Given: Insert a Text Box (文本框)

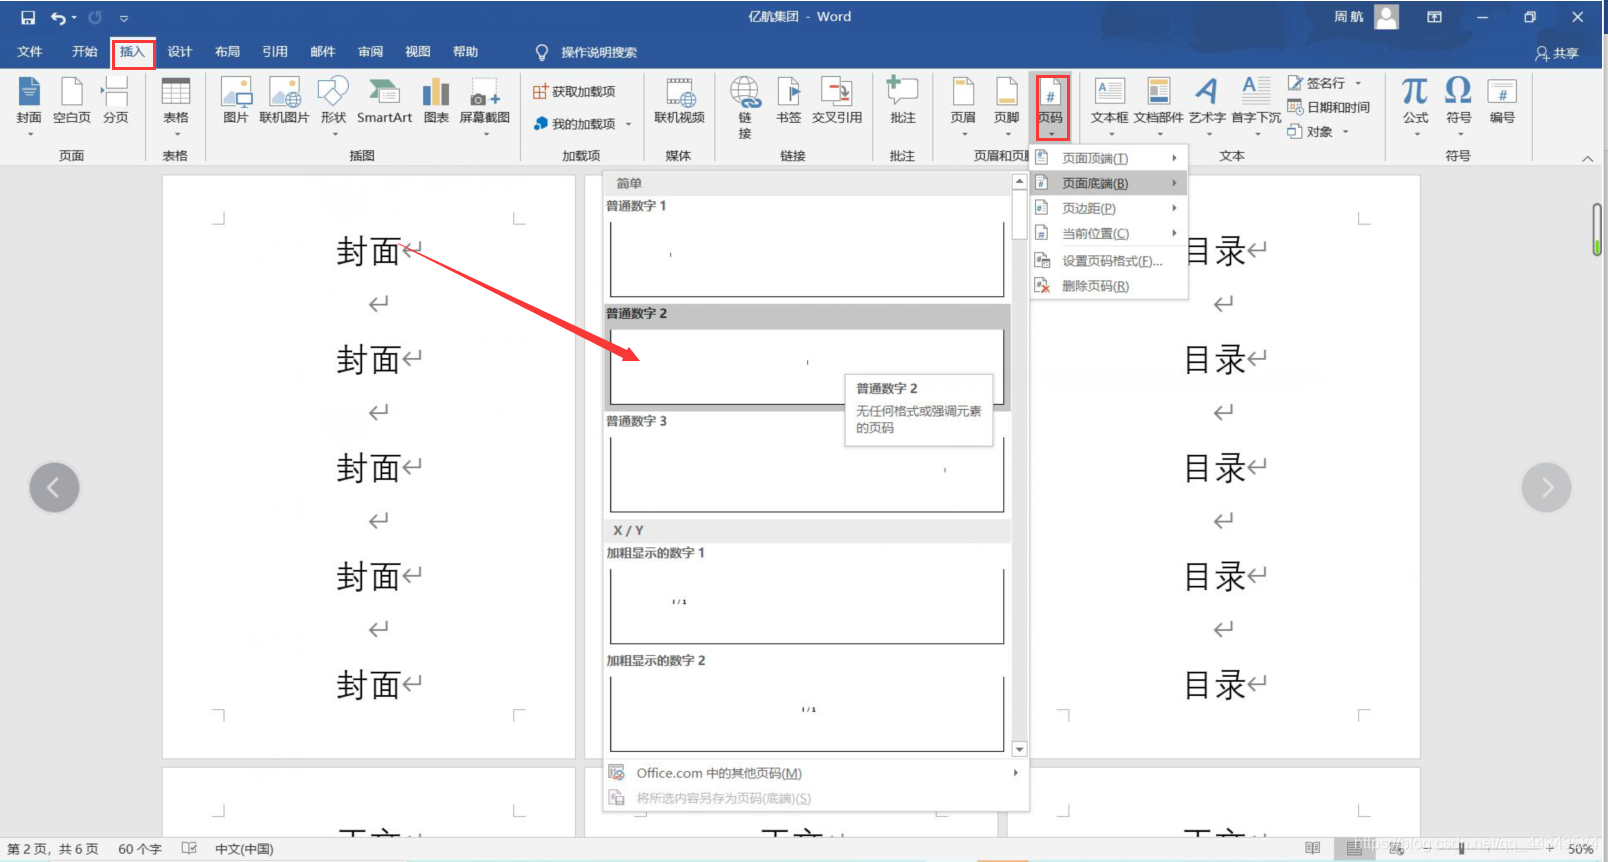Looking at the screenshot, I should click(1110, 106).
